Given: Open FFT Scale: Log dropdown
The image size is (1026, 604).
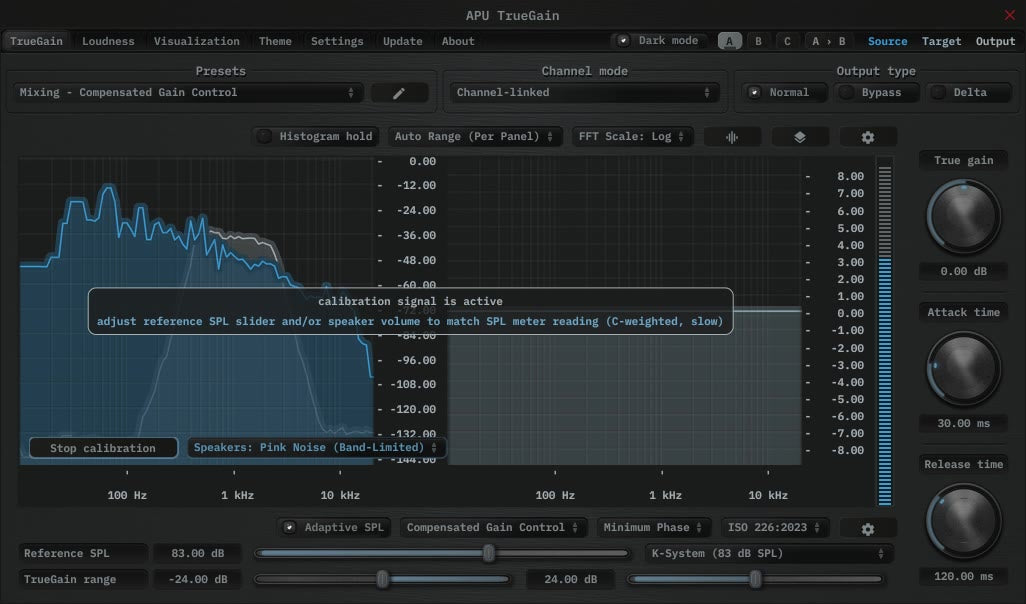Looking at the screenshot, I should pyautogui.click(x=631, y=136).
